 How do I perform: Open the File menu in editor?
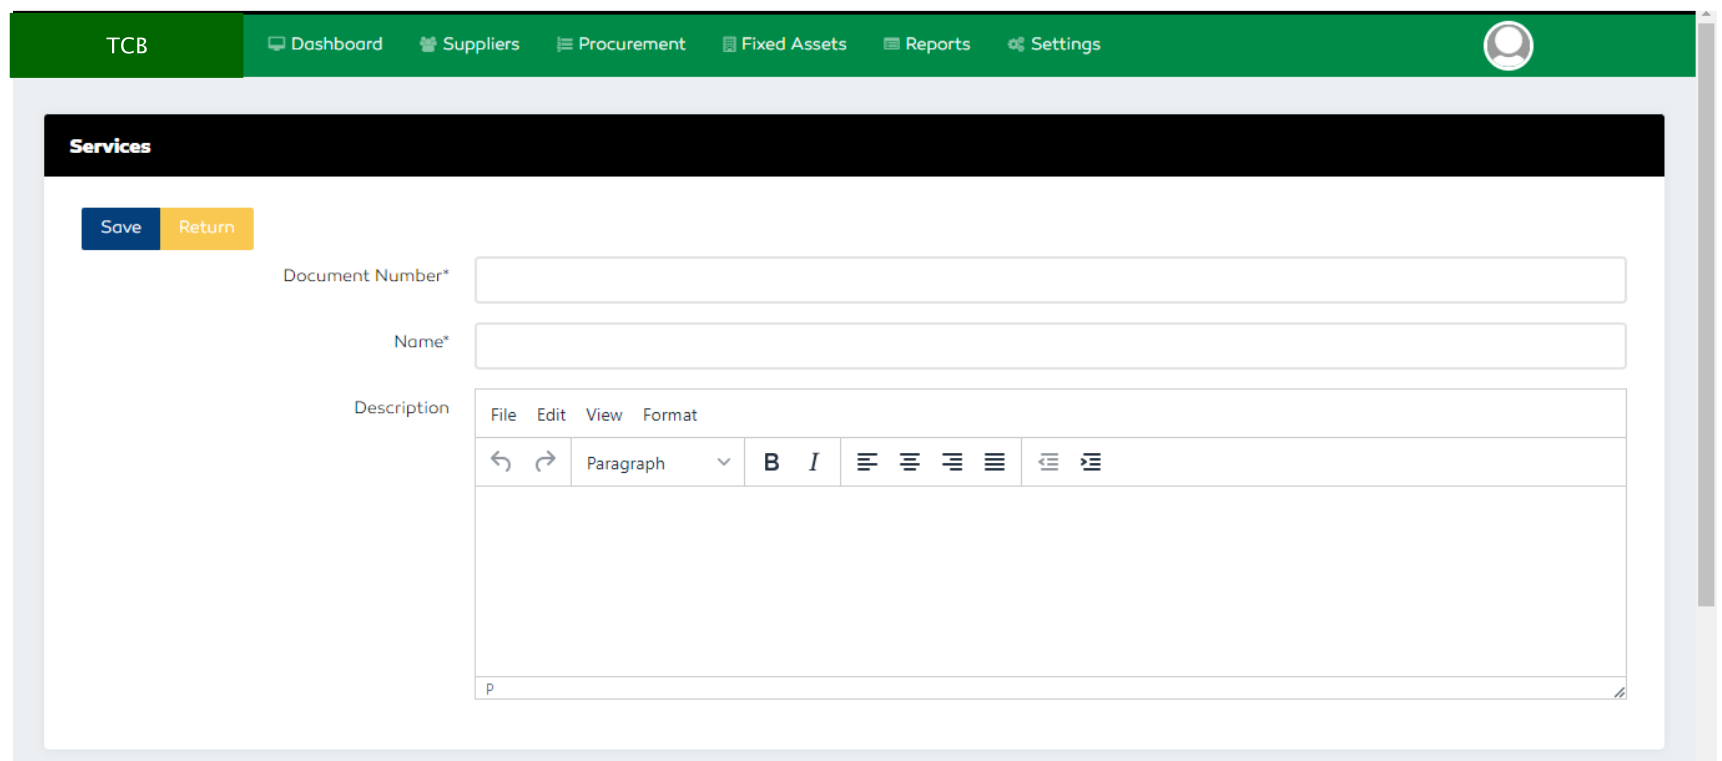coord(503,415)
